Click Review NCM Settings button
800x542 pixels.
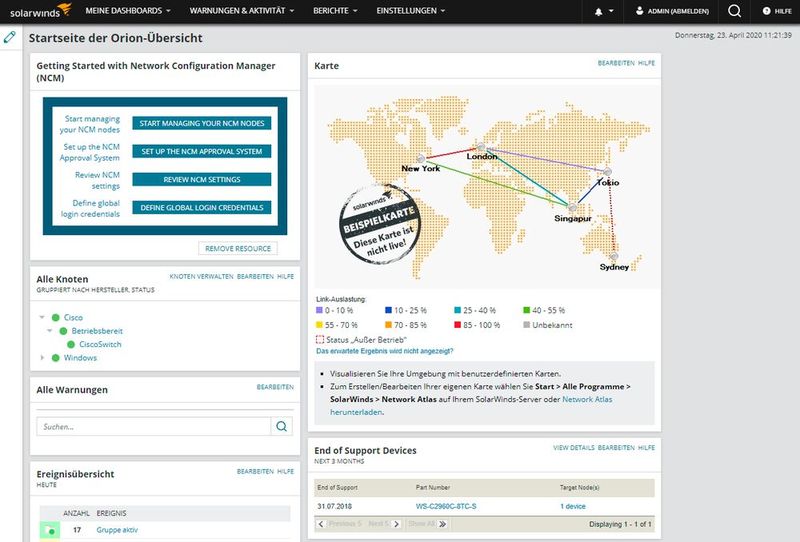coord(202,179)
